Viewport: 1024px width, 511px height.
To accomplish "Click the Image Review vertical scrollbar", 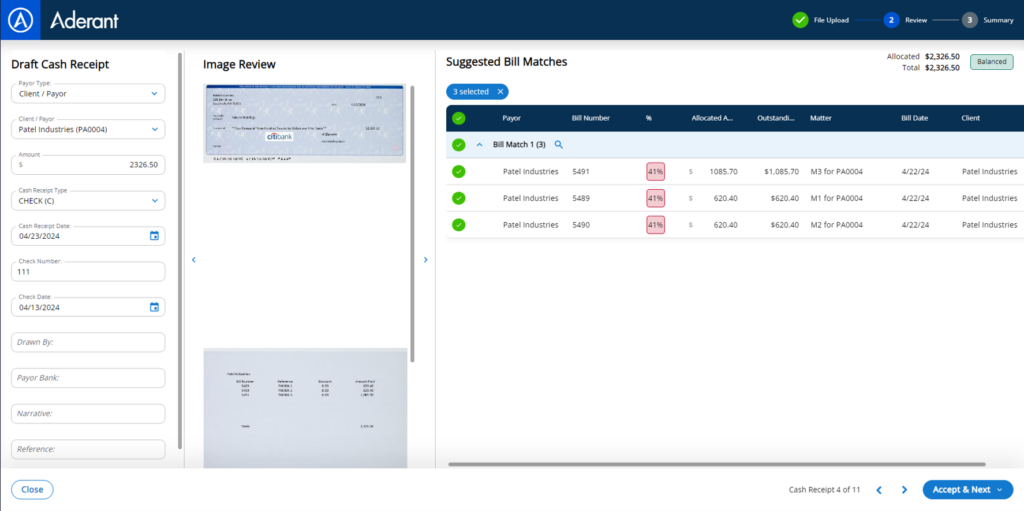I will (412, 223).
